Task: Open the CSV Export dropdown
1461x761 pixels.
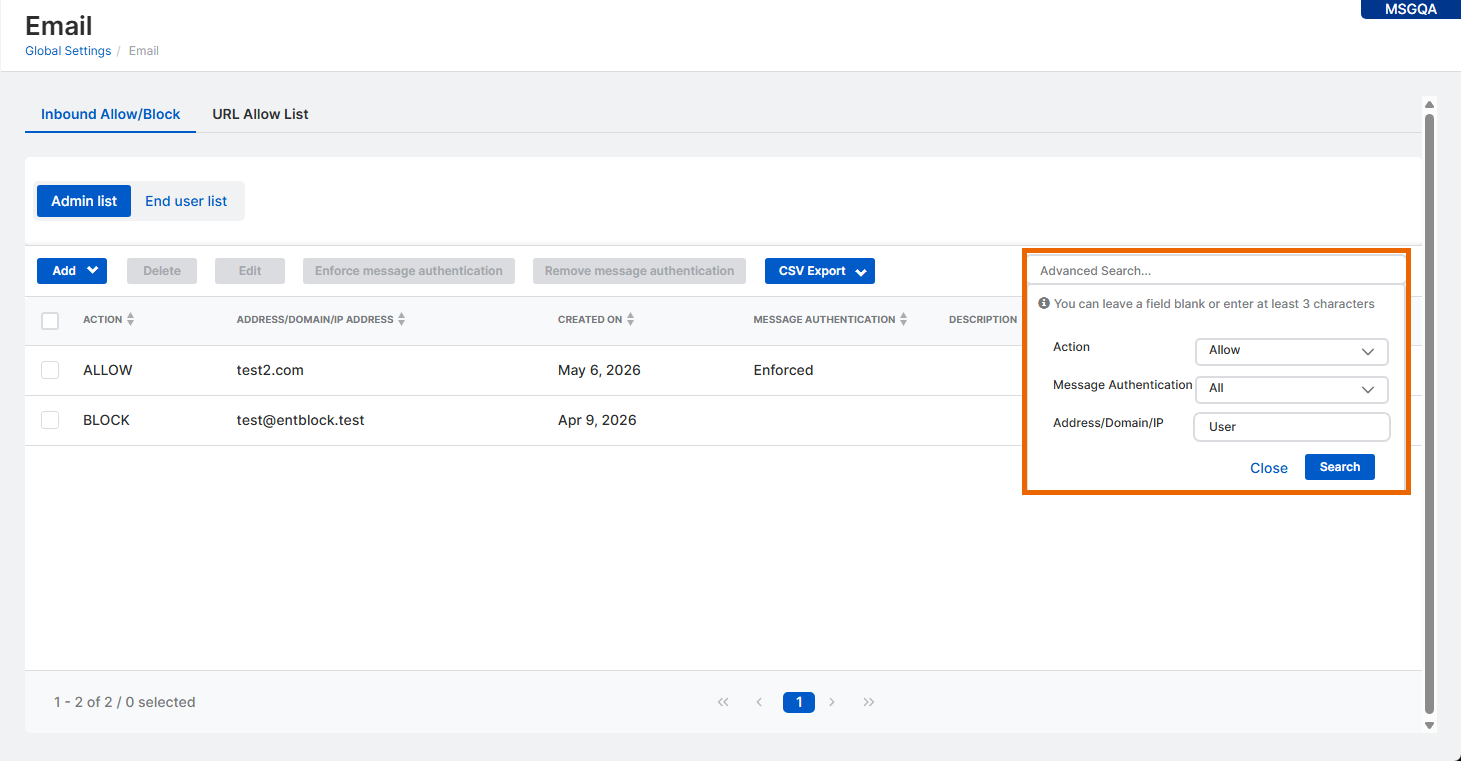Action: pos(820,271)
